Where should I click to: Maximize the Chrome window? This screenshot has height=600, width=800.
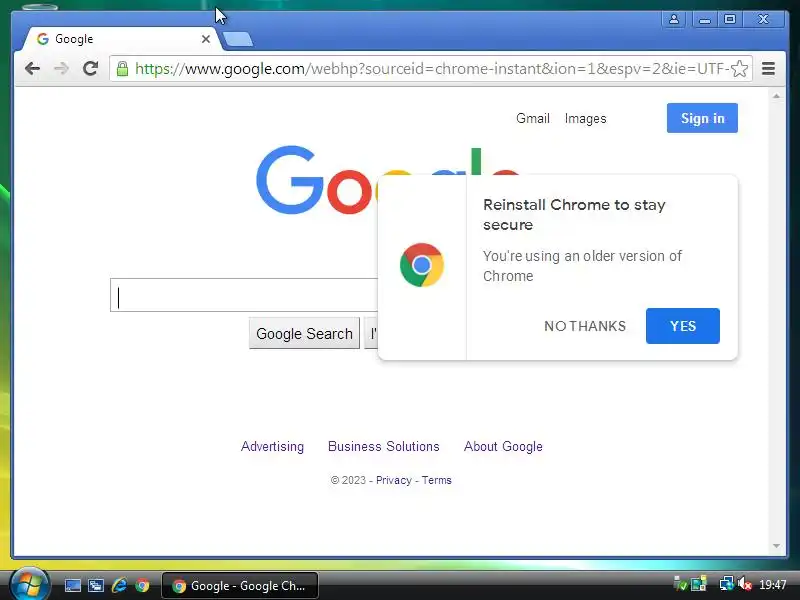pyautogui.click(x=730, y=19)
